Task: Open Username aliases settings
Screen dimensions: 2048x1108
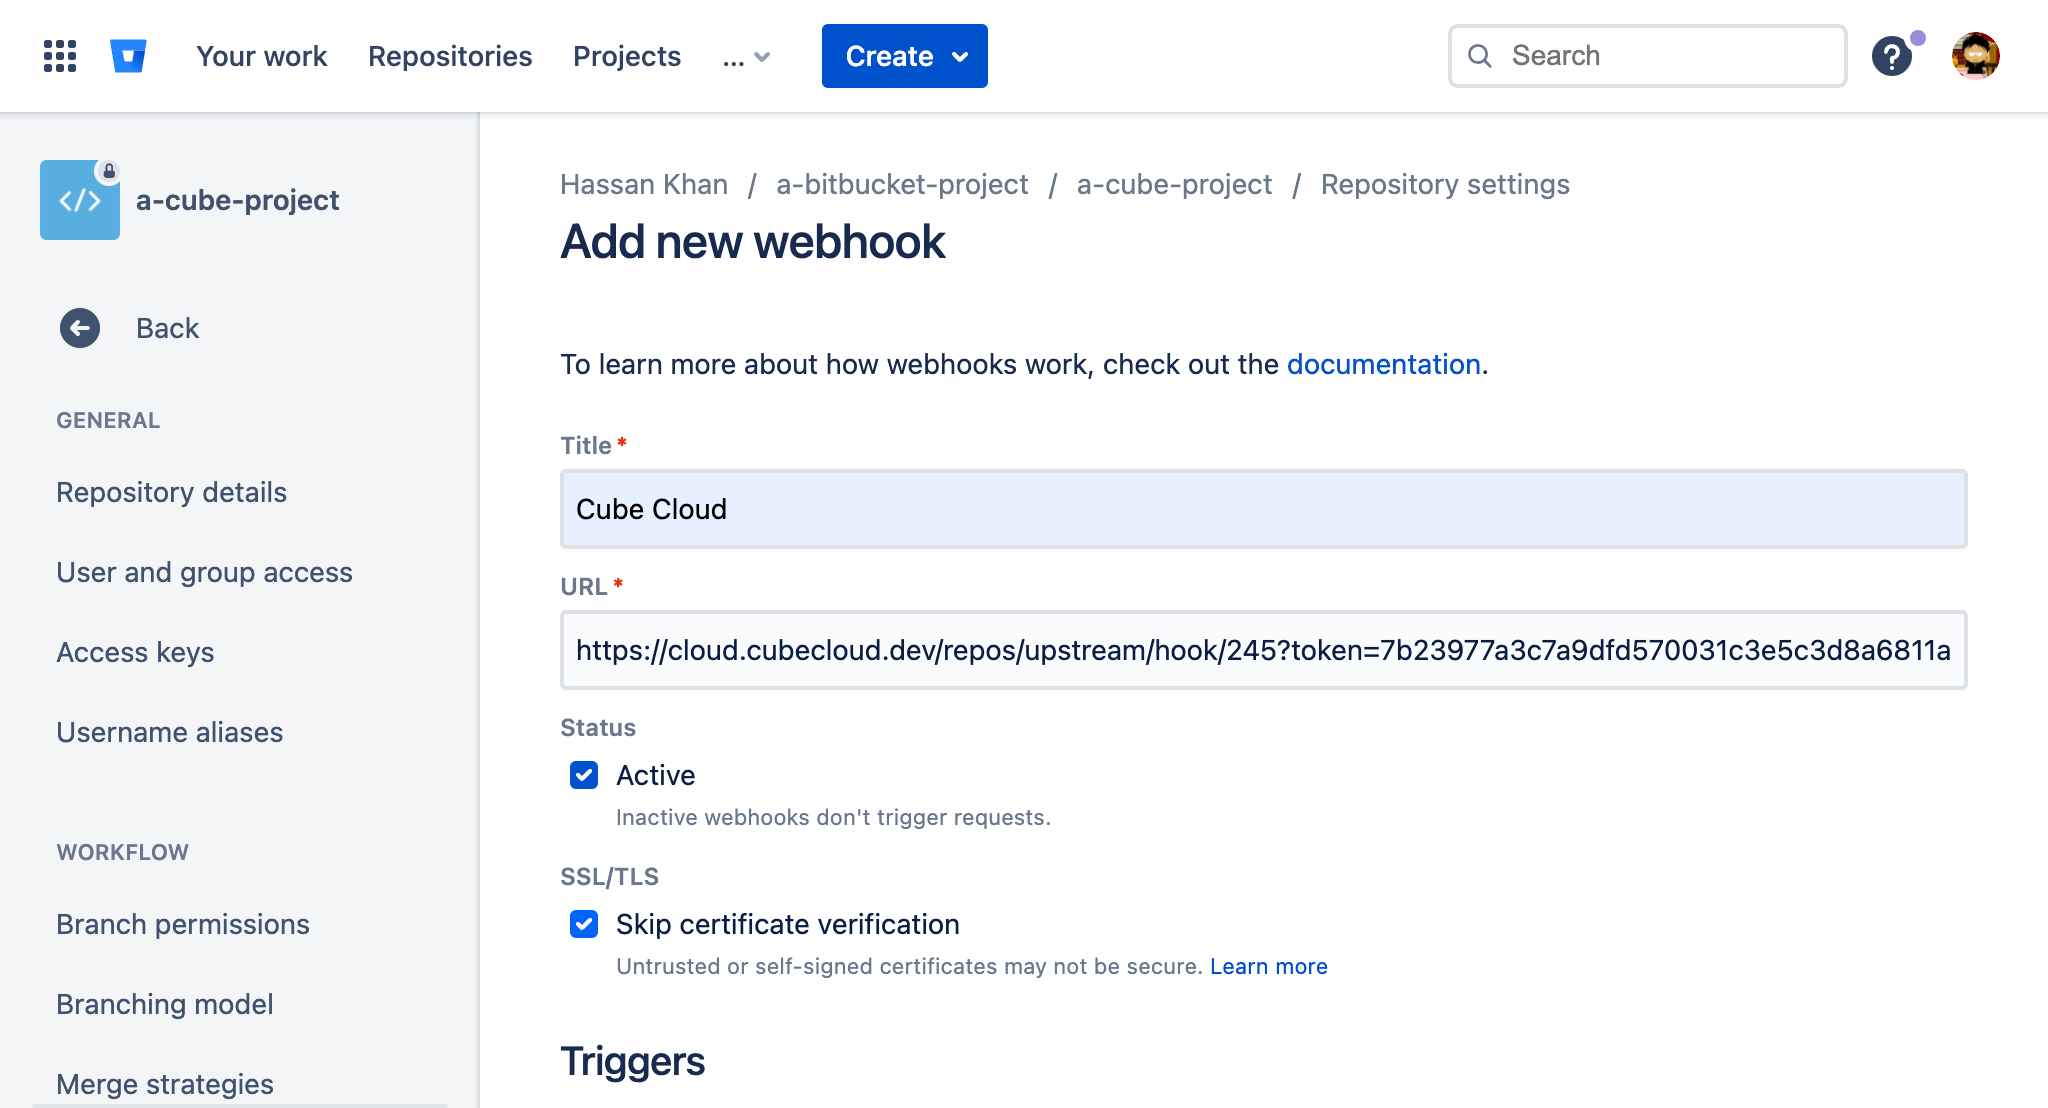Action: click(x=169, y=732)
